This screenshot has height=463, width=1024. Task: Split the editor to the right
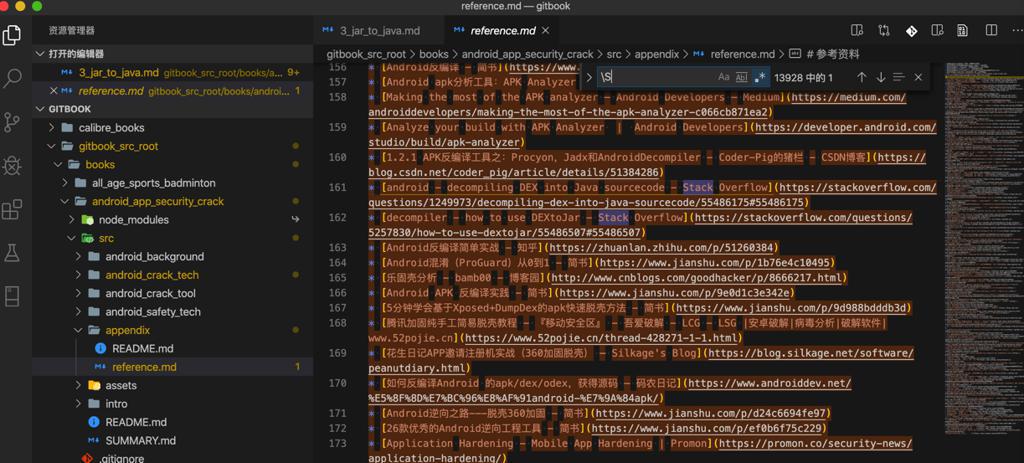click(991, 30)
